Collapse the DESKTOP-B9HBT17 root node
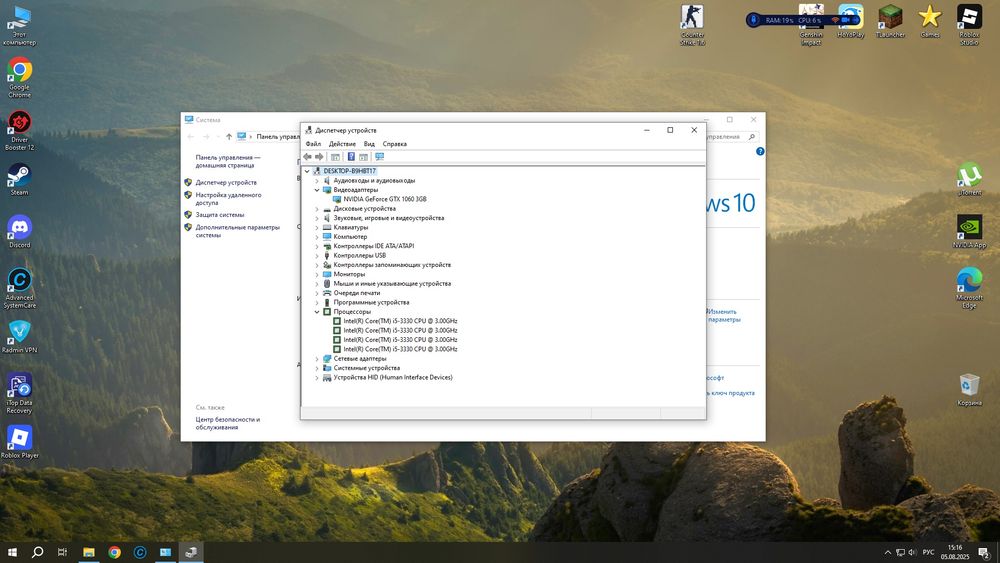The height and width of the screenshot is (563, 1000). (x=307, y=171)
